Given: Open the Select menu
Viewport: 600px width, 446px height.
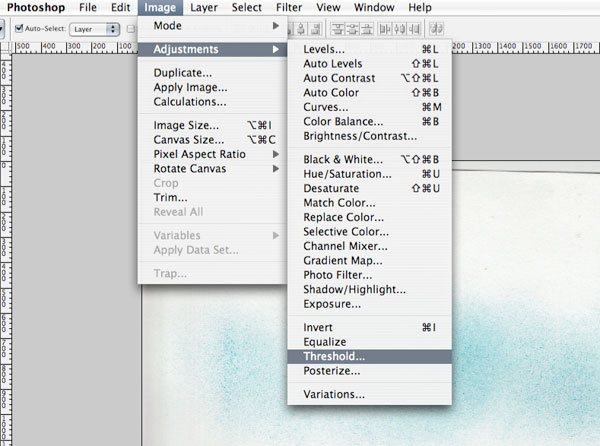Looking at the screenshot, I should coord(246,7).
